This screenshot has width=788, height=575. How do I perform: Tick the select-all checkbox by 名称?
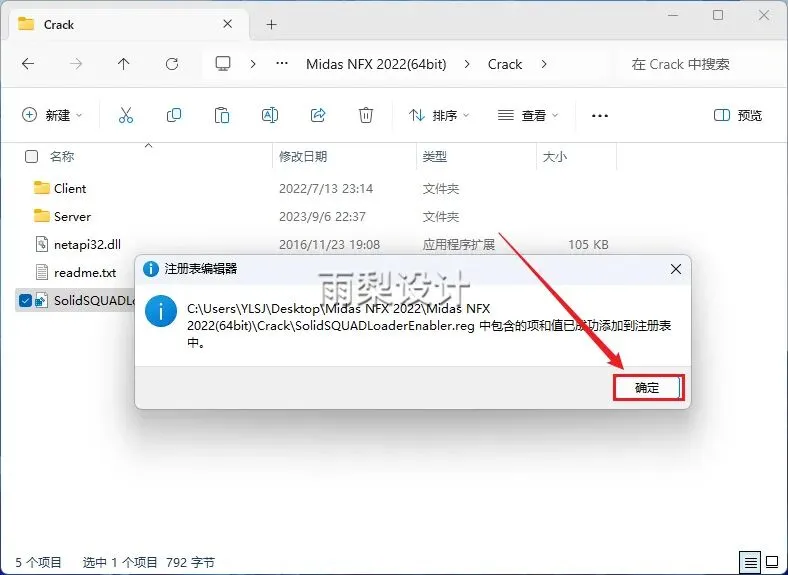31,157
